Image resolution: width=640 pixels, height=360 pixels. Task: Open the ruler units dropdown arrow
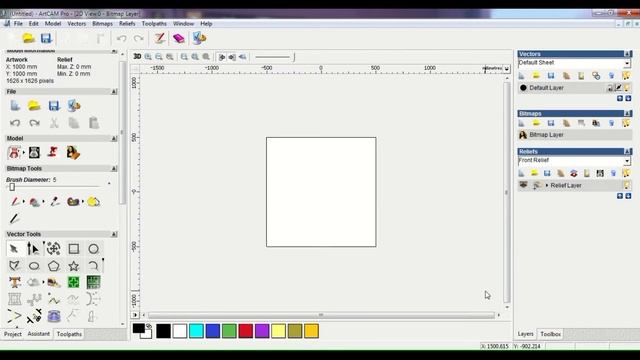(x=507, y=69)
